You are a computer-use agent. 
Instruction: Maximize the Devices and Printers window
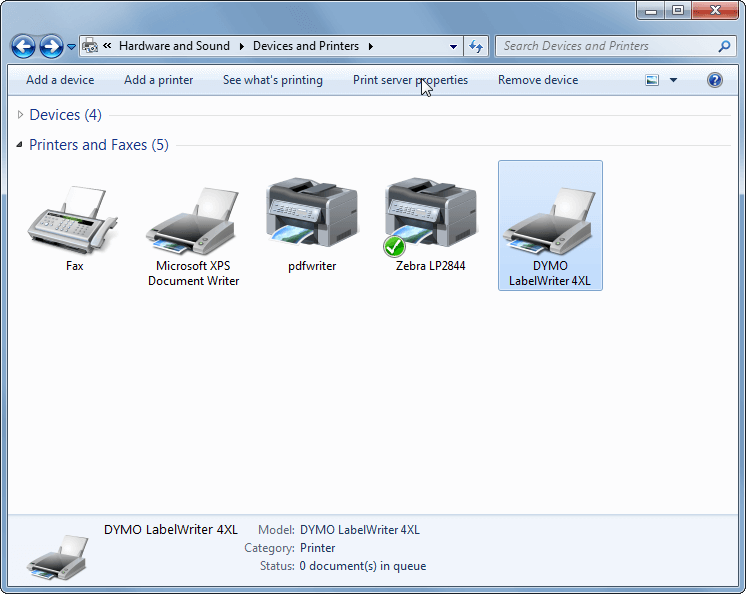click(x=678, y=10)
